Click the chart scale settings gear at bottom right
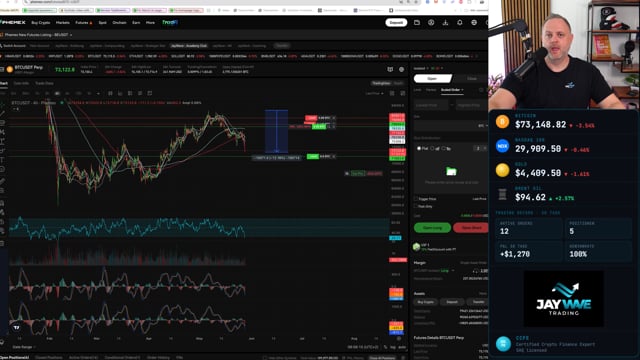 [399, 338]
